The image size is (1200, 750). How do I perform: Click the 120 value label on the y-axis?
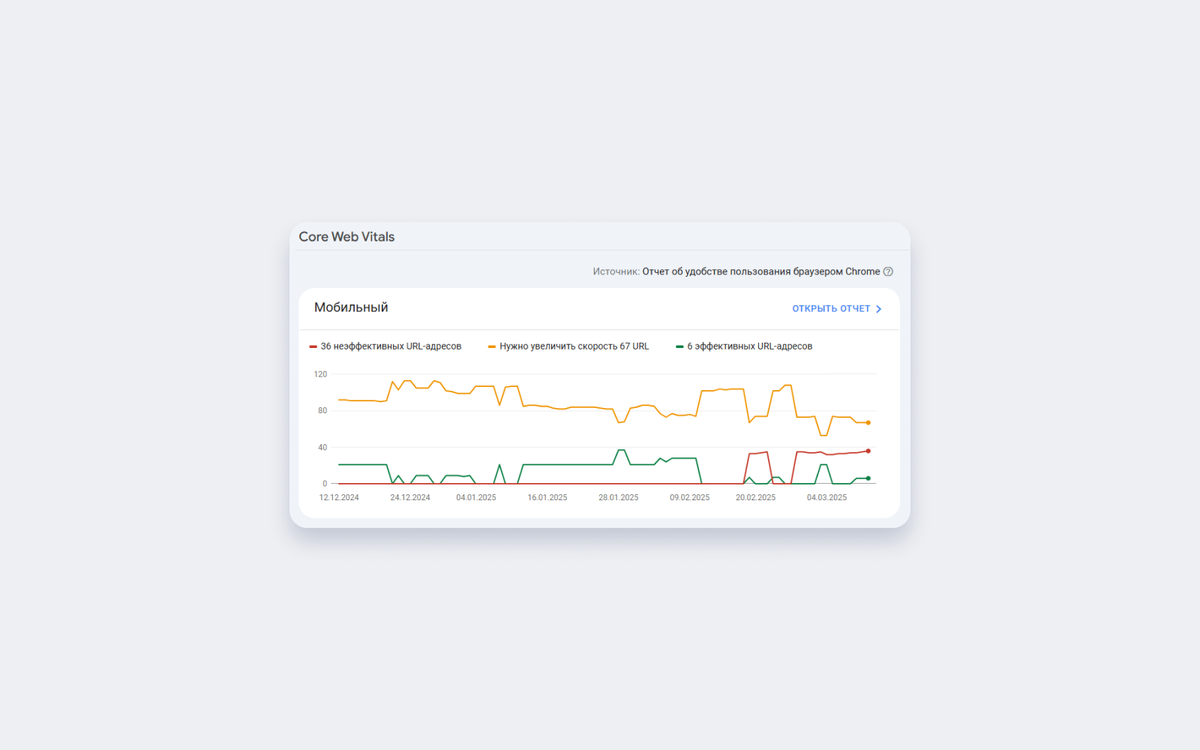click(x=320, y=374)
